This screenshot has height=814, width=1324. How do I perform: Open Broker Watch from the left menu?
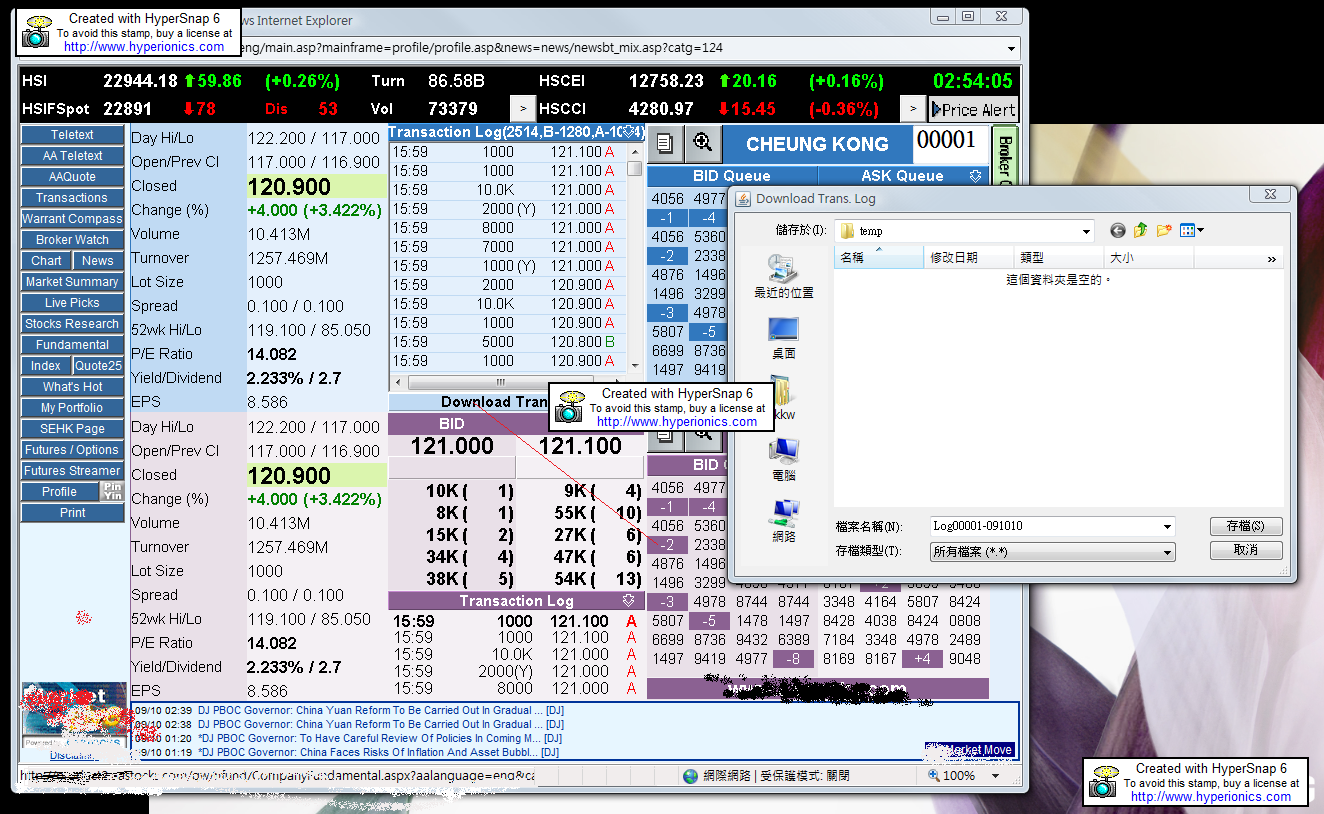point(72,240)
